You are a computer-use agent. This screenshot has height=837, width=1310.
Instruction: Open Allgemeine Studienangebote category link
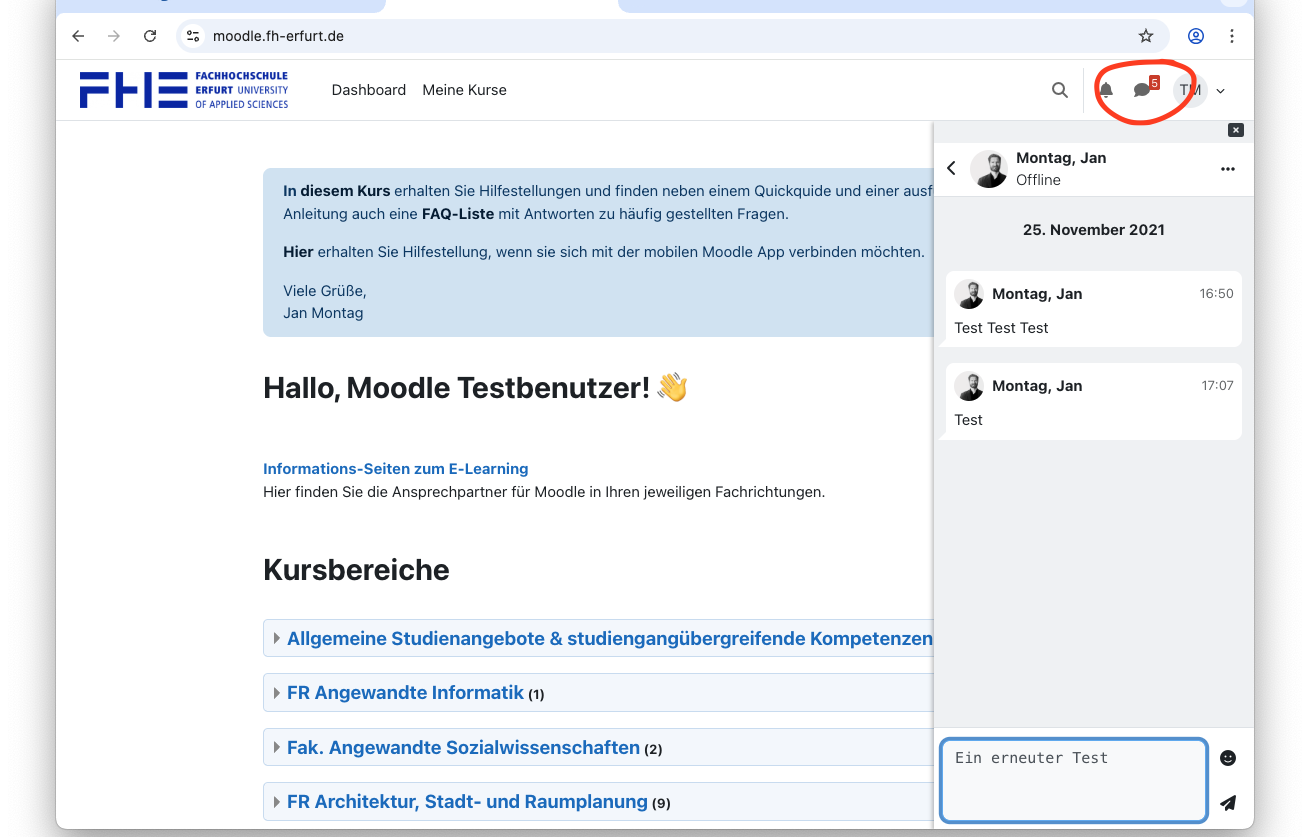coord(608,638)
